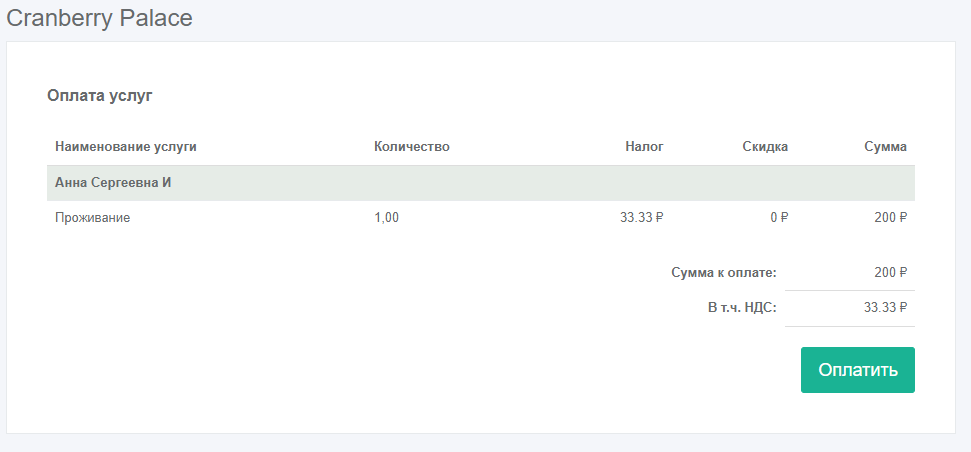
Task: Click the В т.ч. НДС label
Action: click(741, 308)
